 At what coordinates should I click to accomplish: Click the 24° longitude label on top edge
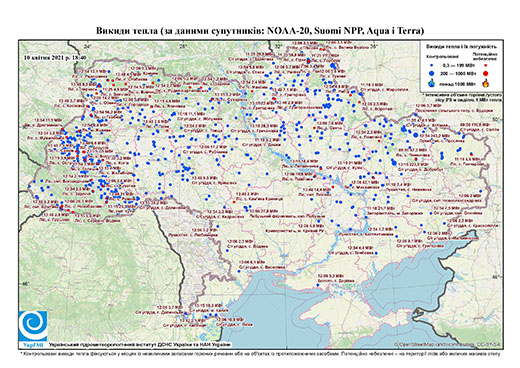tap(88, 47)
